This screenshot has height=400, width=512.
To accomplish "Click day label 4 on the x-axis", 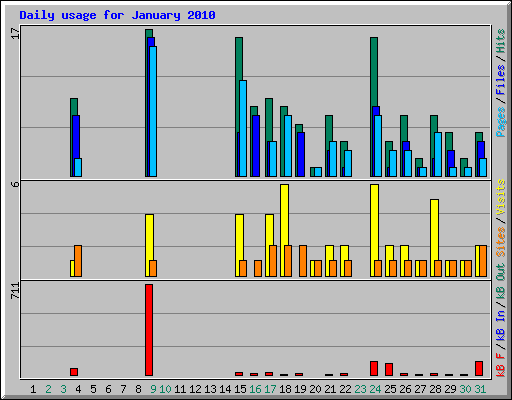I will click(x=78, y=389).
